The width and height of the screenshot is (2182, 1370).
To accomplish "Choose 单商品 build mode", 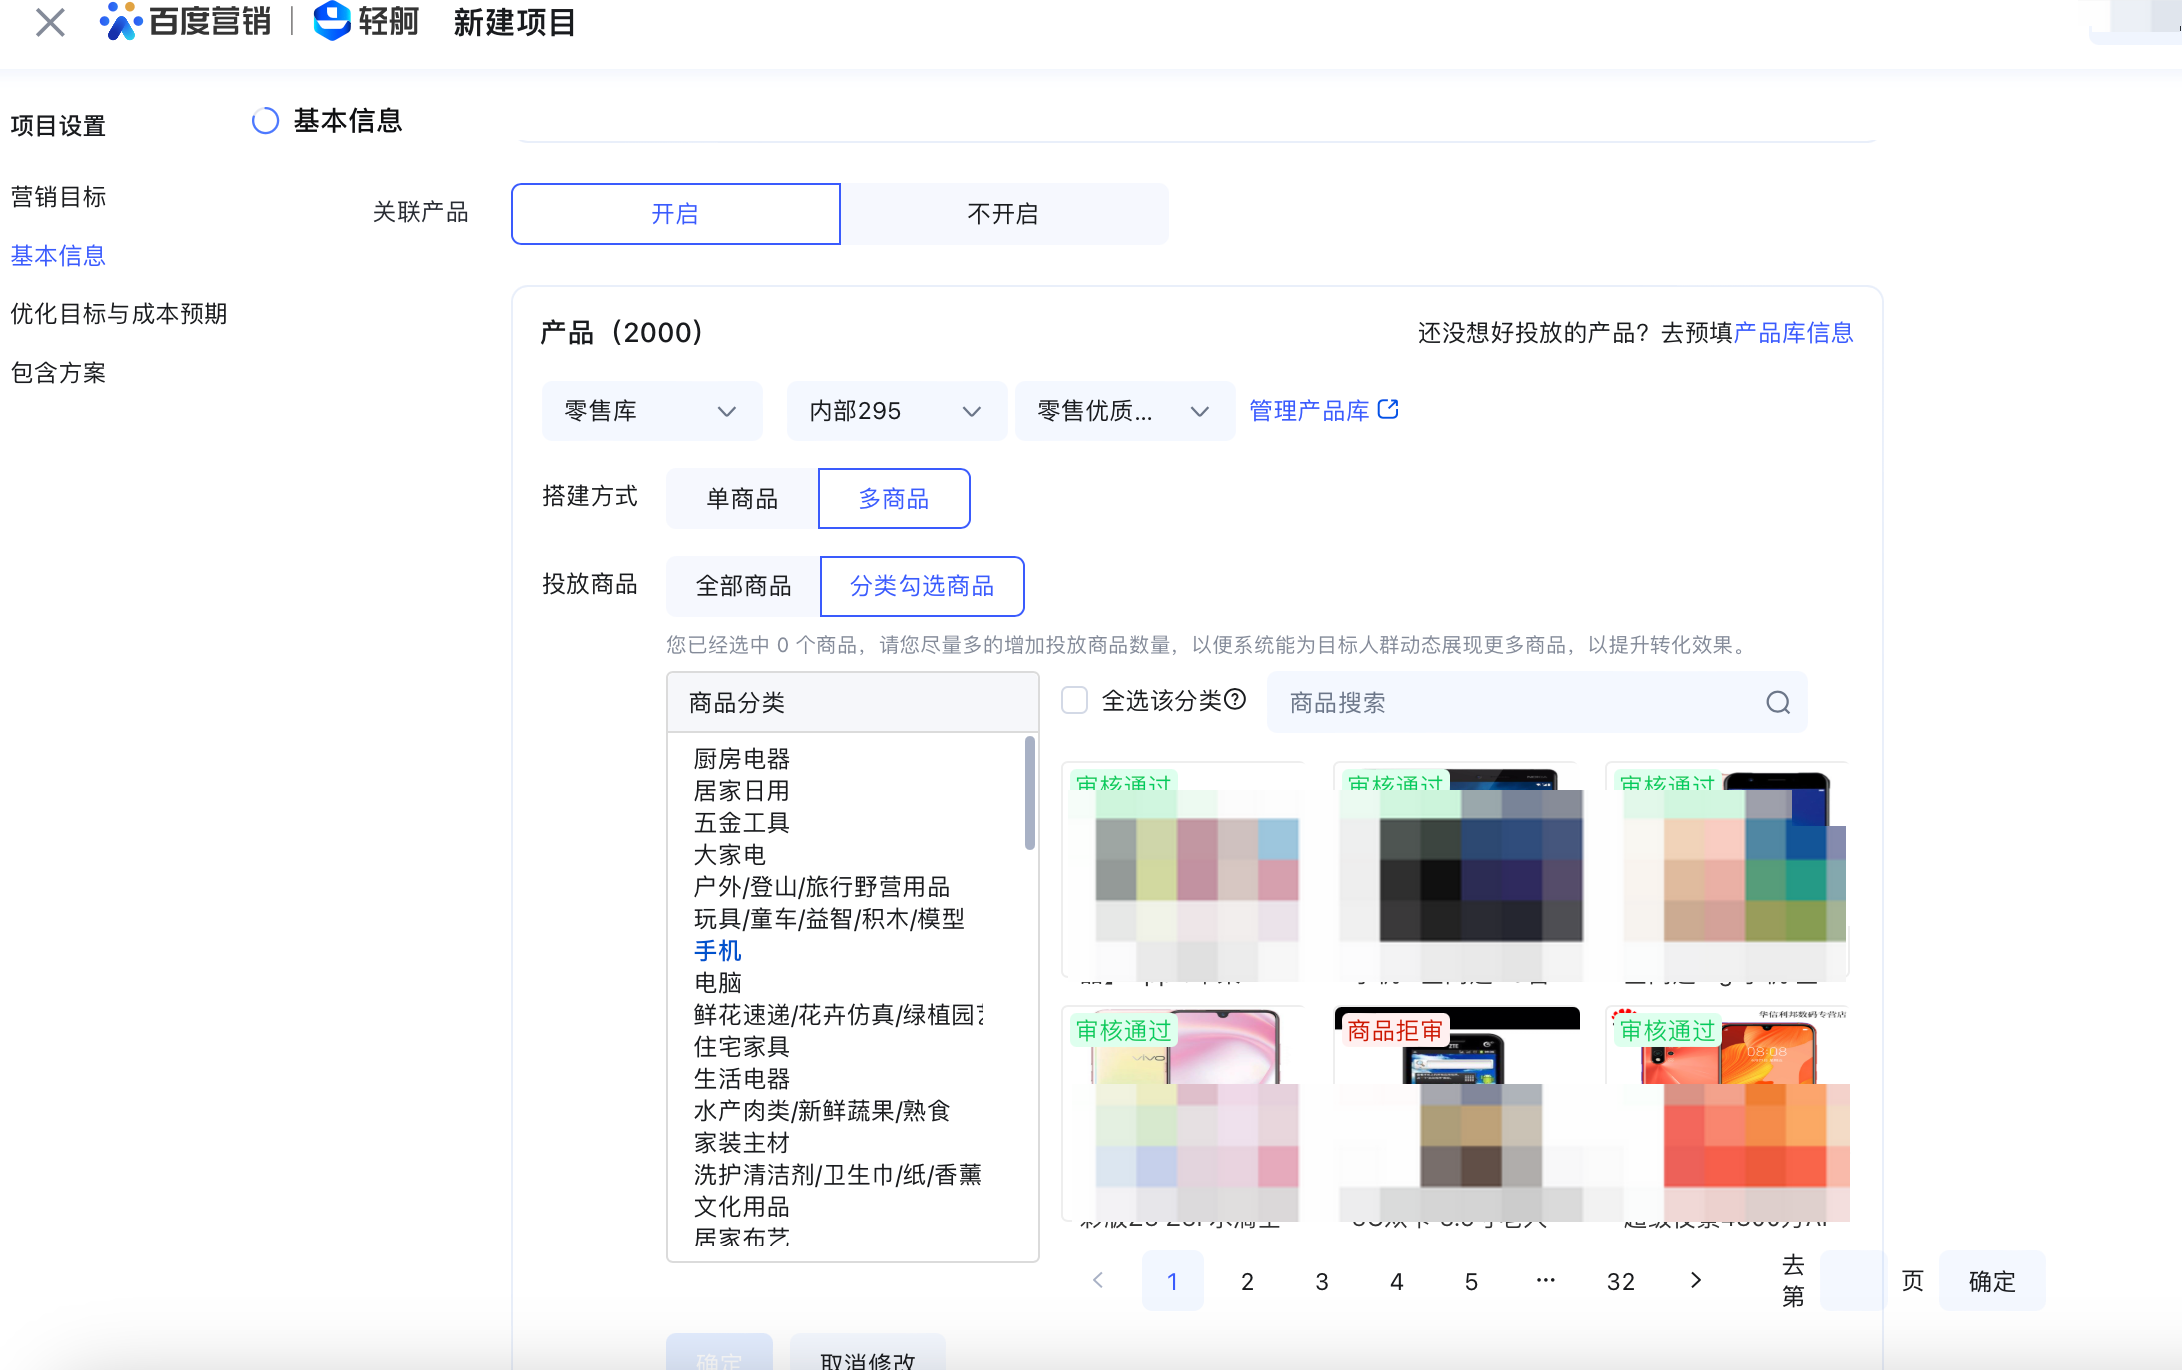I will click(x=742, y=499).
